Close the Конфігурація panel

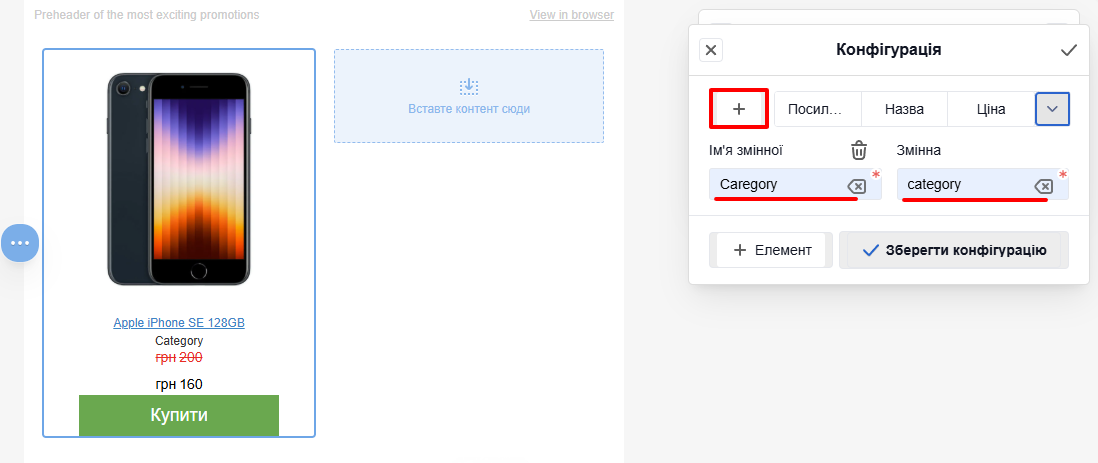click(x=711, y=50)
